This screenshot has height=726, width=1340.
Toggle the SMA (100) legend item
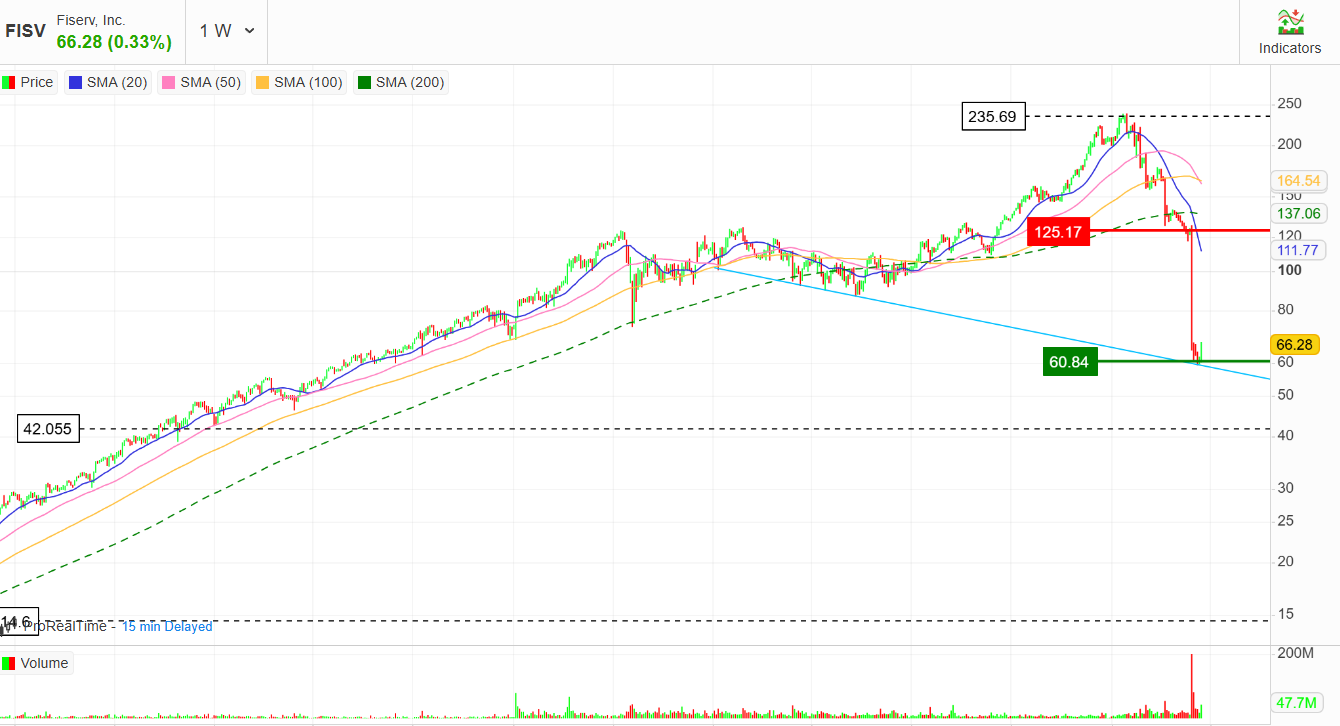299,82
